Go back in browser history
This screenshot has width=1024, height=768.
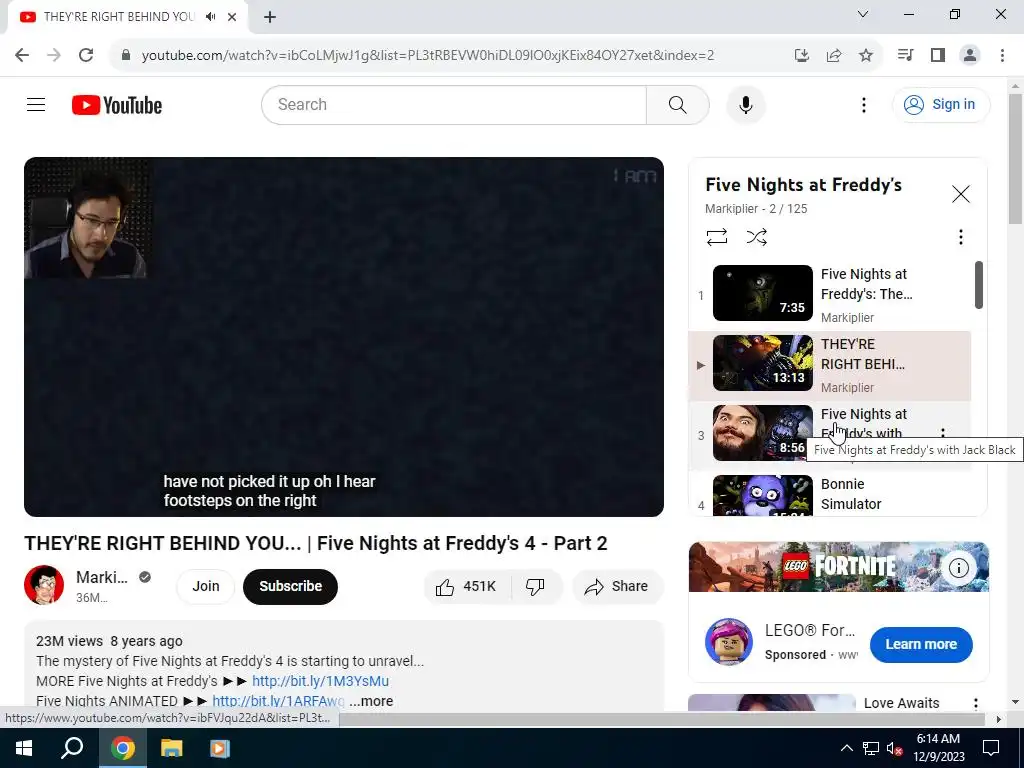point(22,55)
